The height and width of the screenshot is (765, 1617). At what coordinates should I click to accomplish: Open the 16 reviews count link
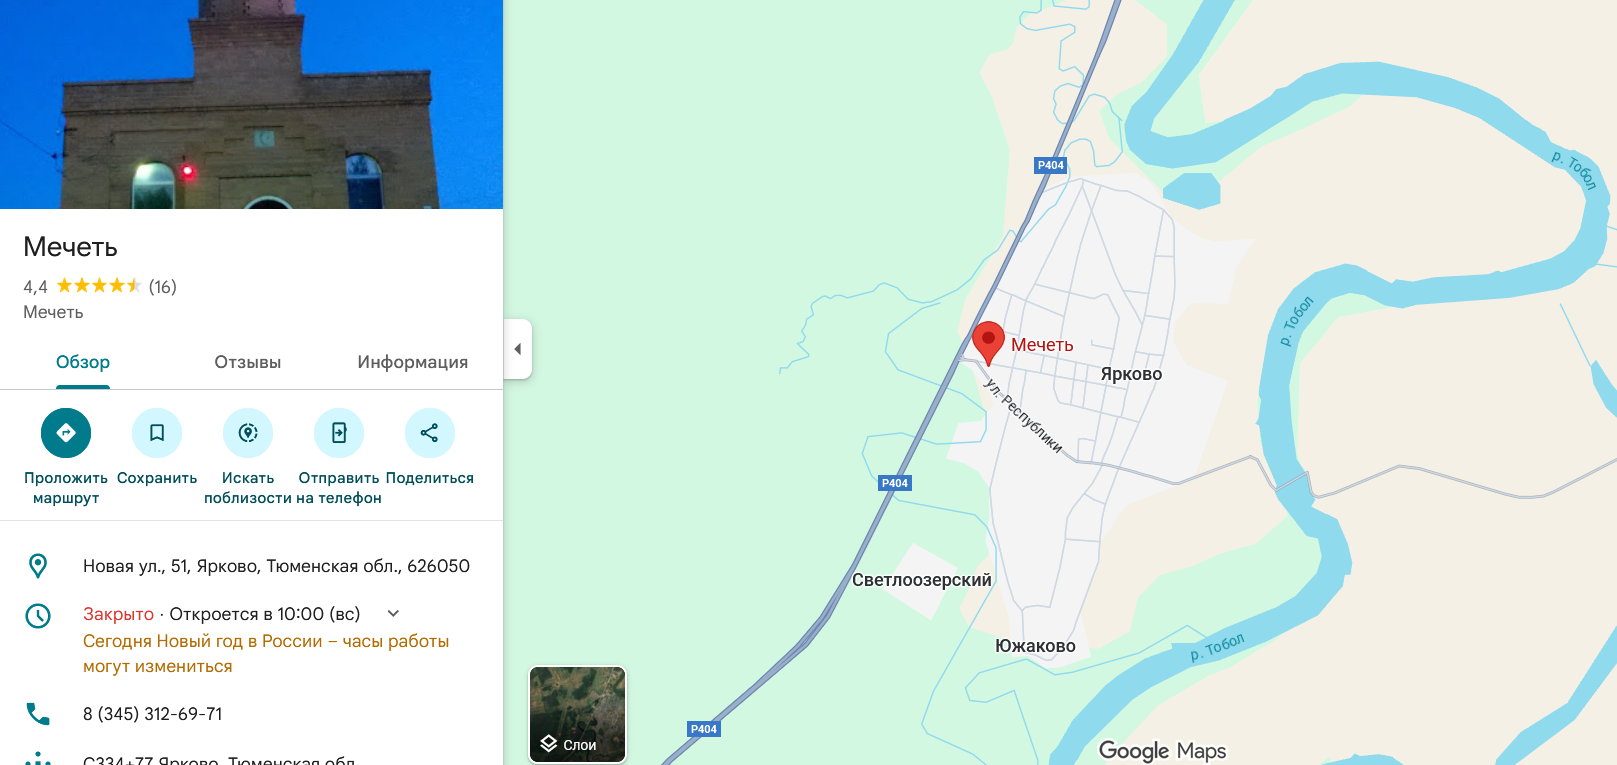[163, 287]
